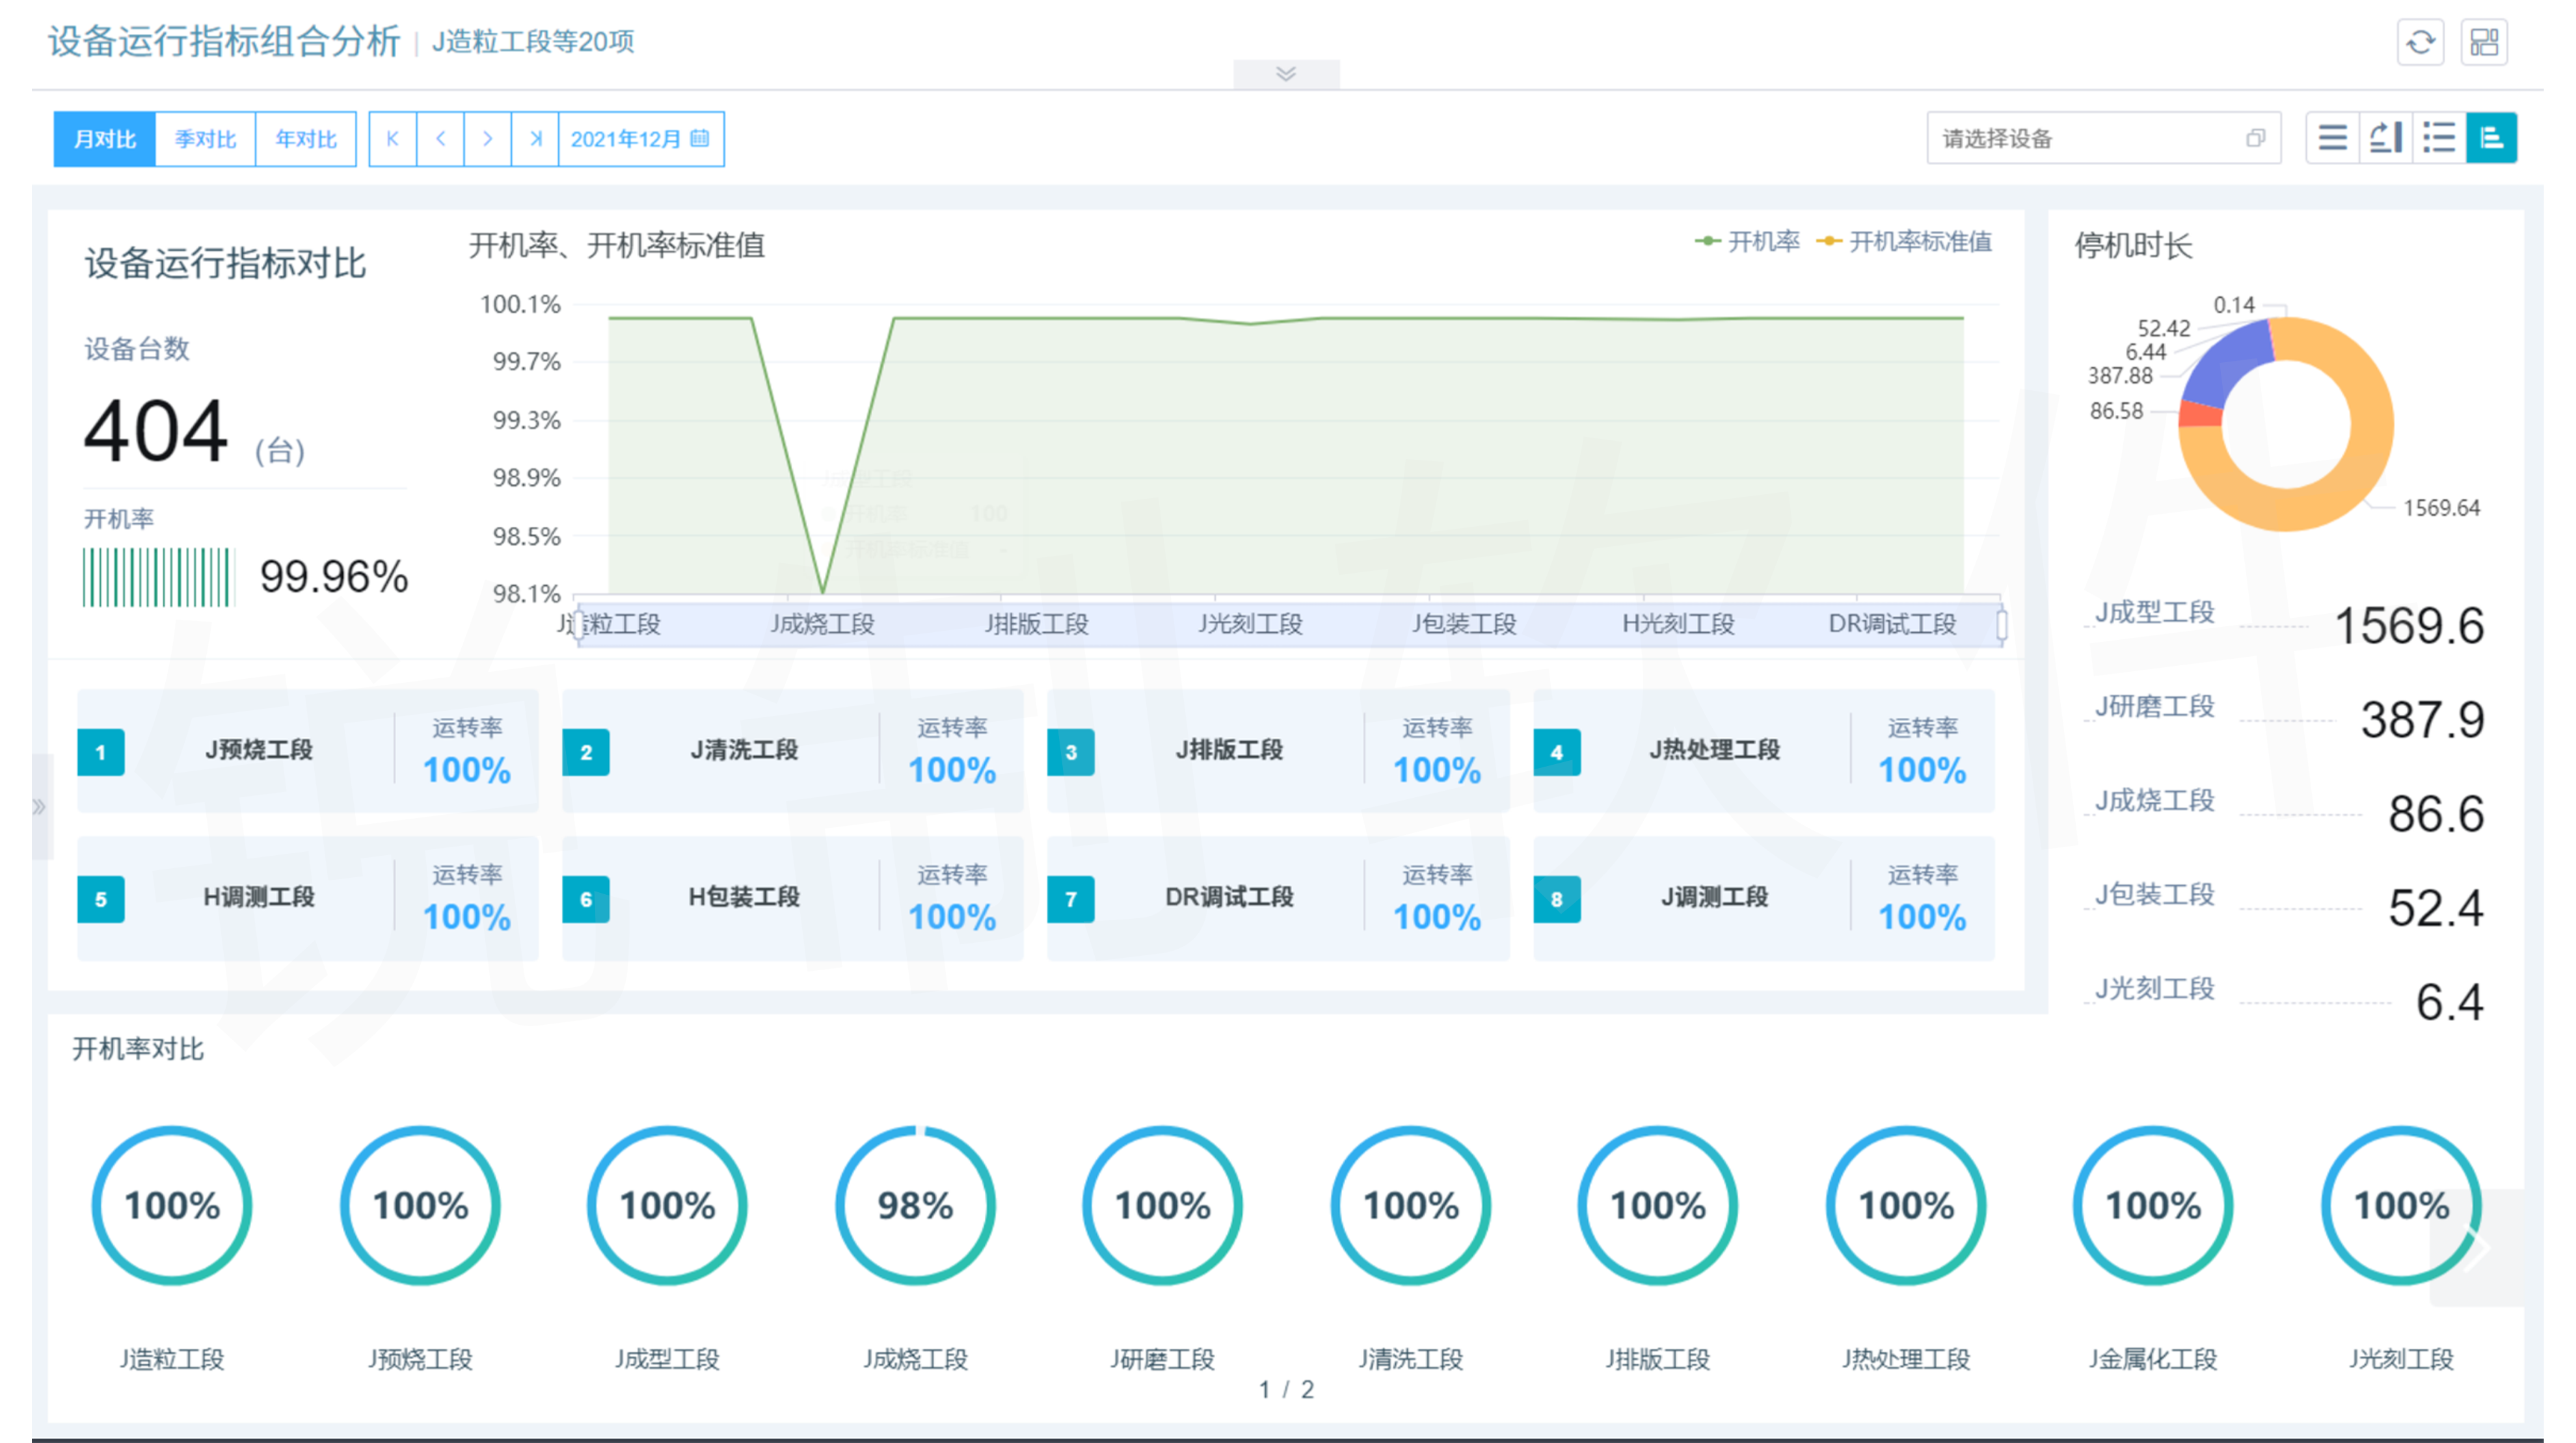Select the bulleted list view icon
The height and width of the screenshot is (1443, 2576).
pos(2439,138)
